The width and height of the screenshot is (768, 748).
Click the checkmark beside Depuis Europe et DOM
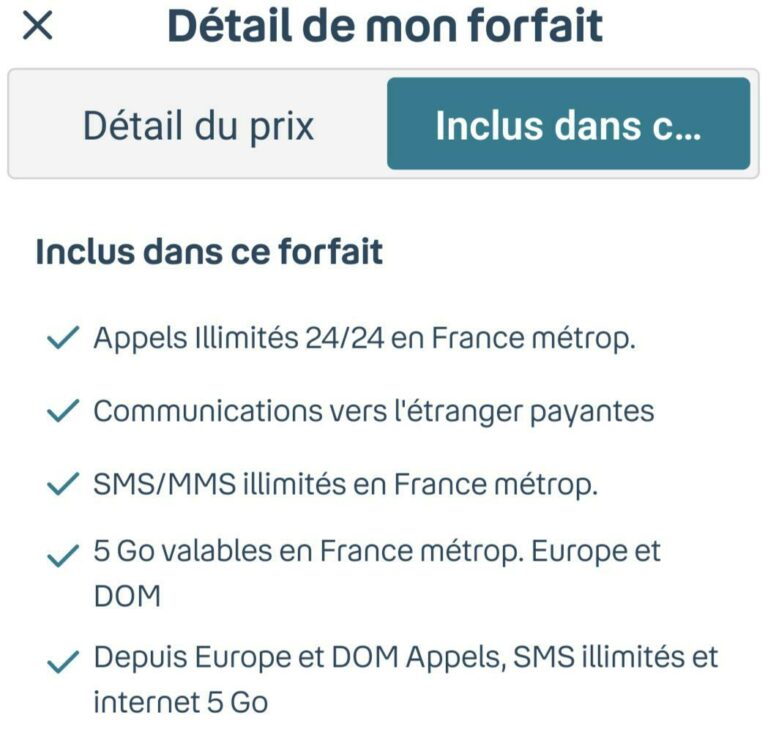[63, 662]
